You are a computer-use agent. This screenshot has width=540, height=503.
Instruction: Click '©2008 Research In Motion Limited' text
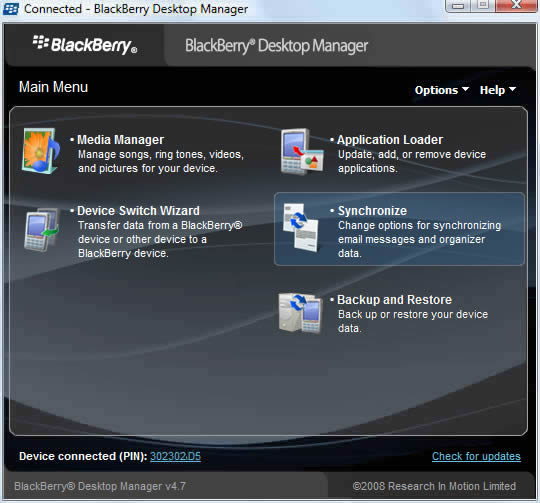pyautogui.click(x=434, y=486)
